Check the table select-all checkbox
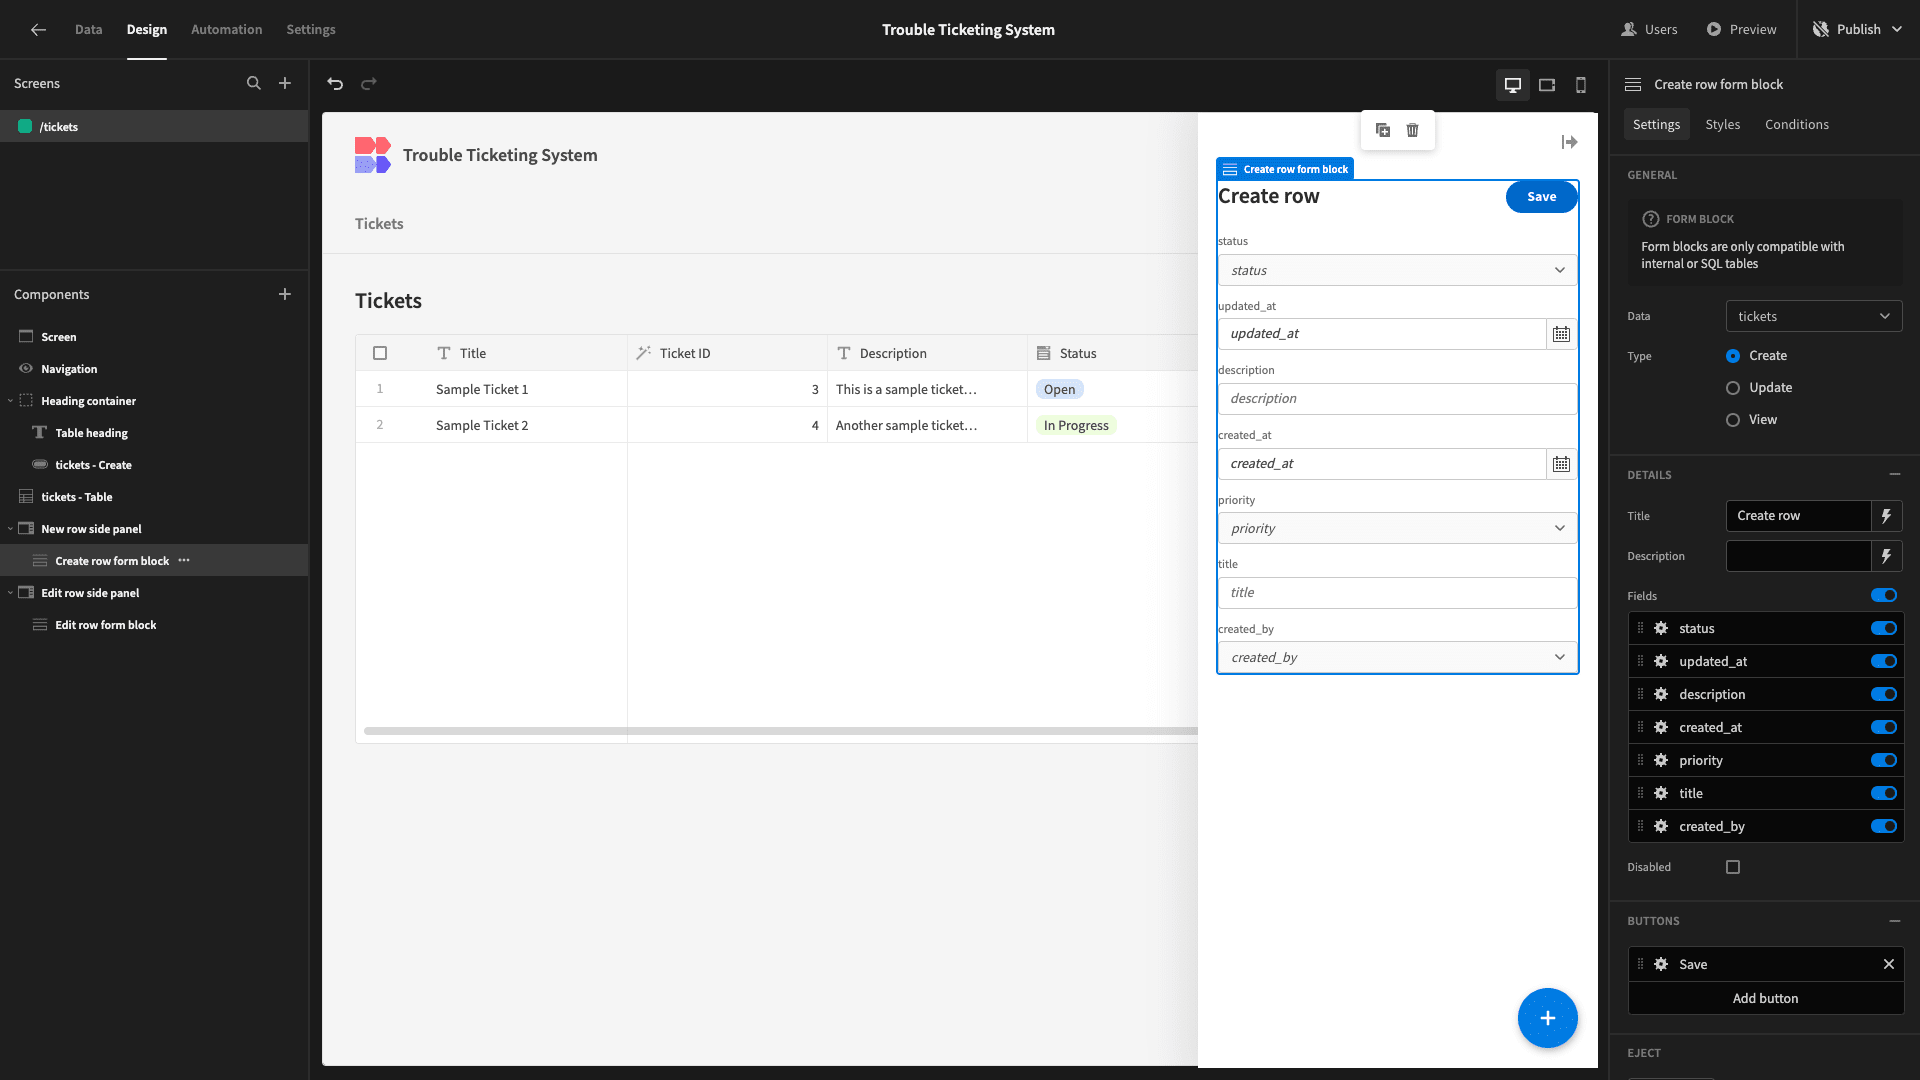 (x=380, y=353)
